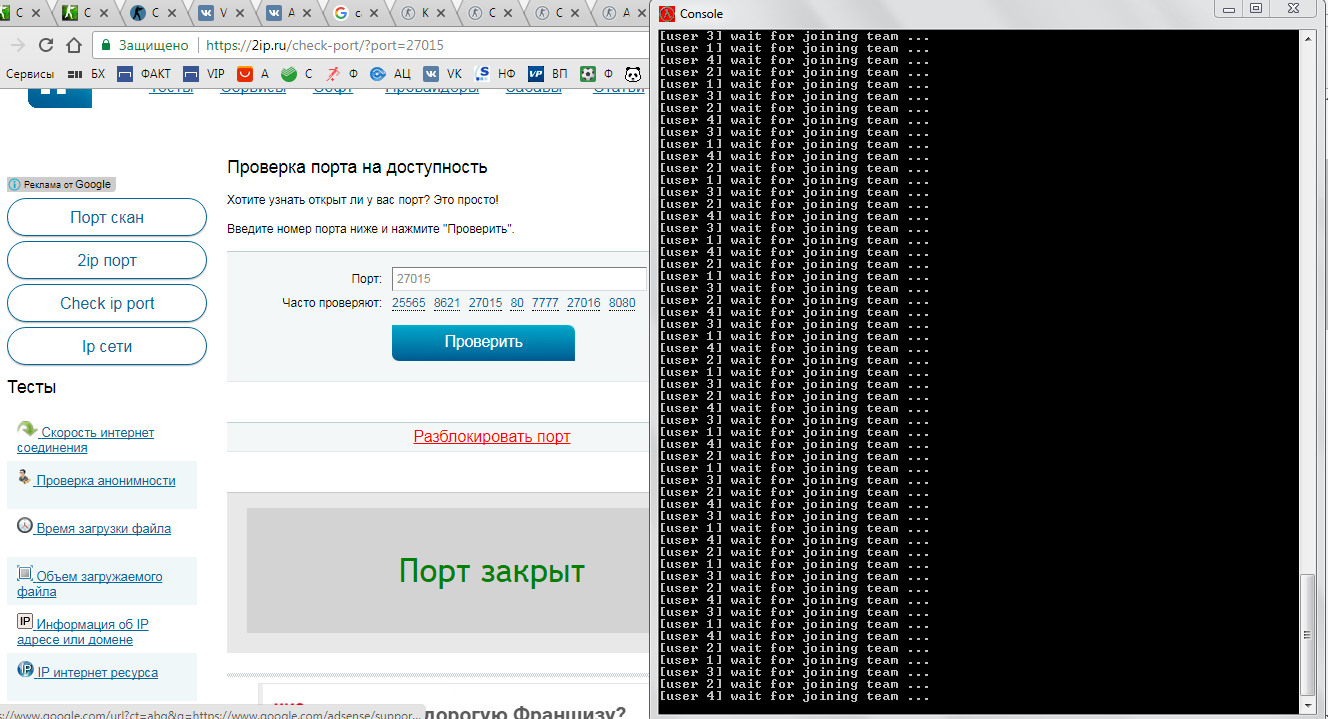Open the НФ bookmark
1328x719 pixels.
click(x=495, y=73)
